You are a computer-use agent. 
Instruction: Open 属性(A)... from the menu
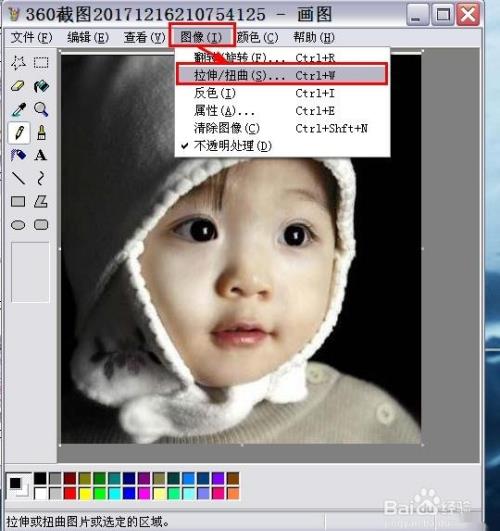click(282, 110)
